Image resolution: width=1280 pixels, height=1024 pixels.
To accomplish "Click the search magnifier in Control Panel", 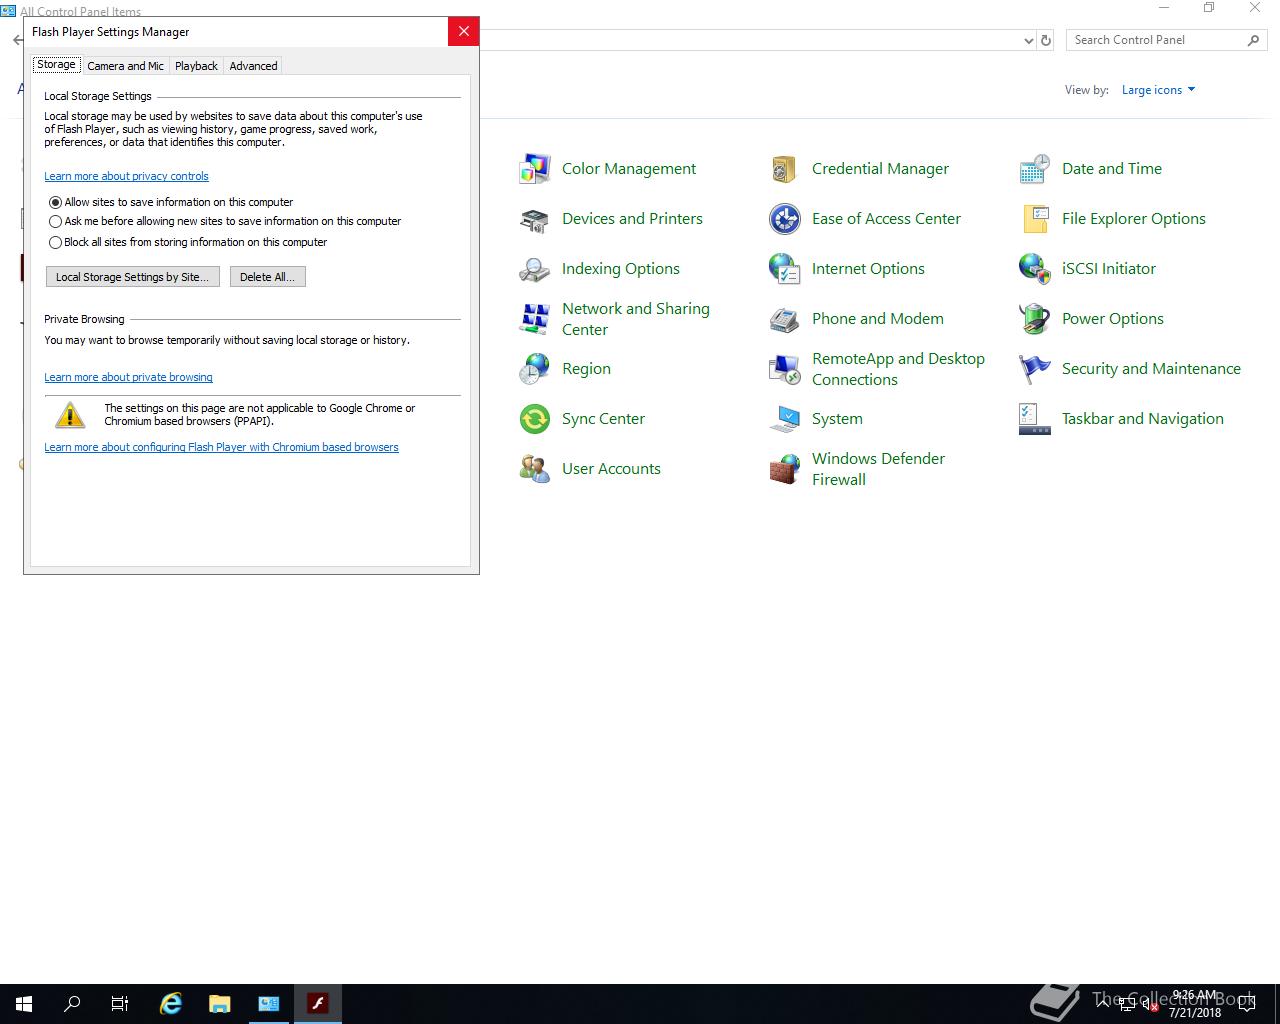I will click(x=1253, y=40).
